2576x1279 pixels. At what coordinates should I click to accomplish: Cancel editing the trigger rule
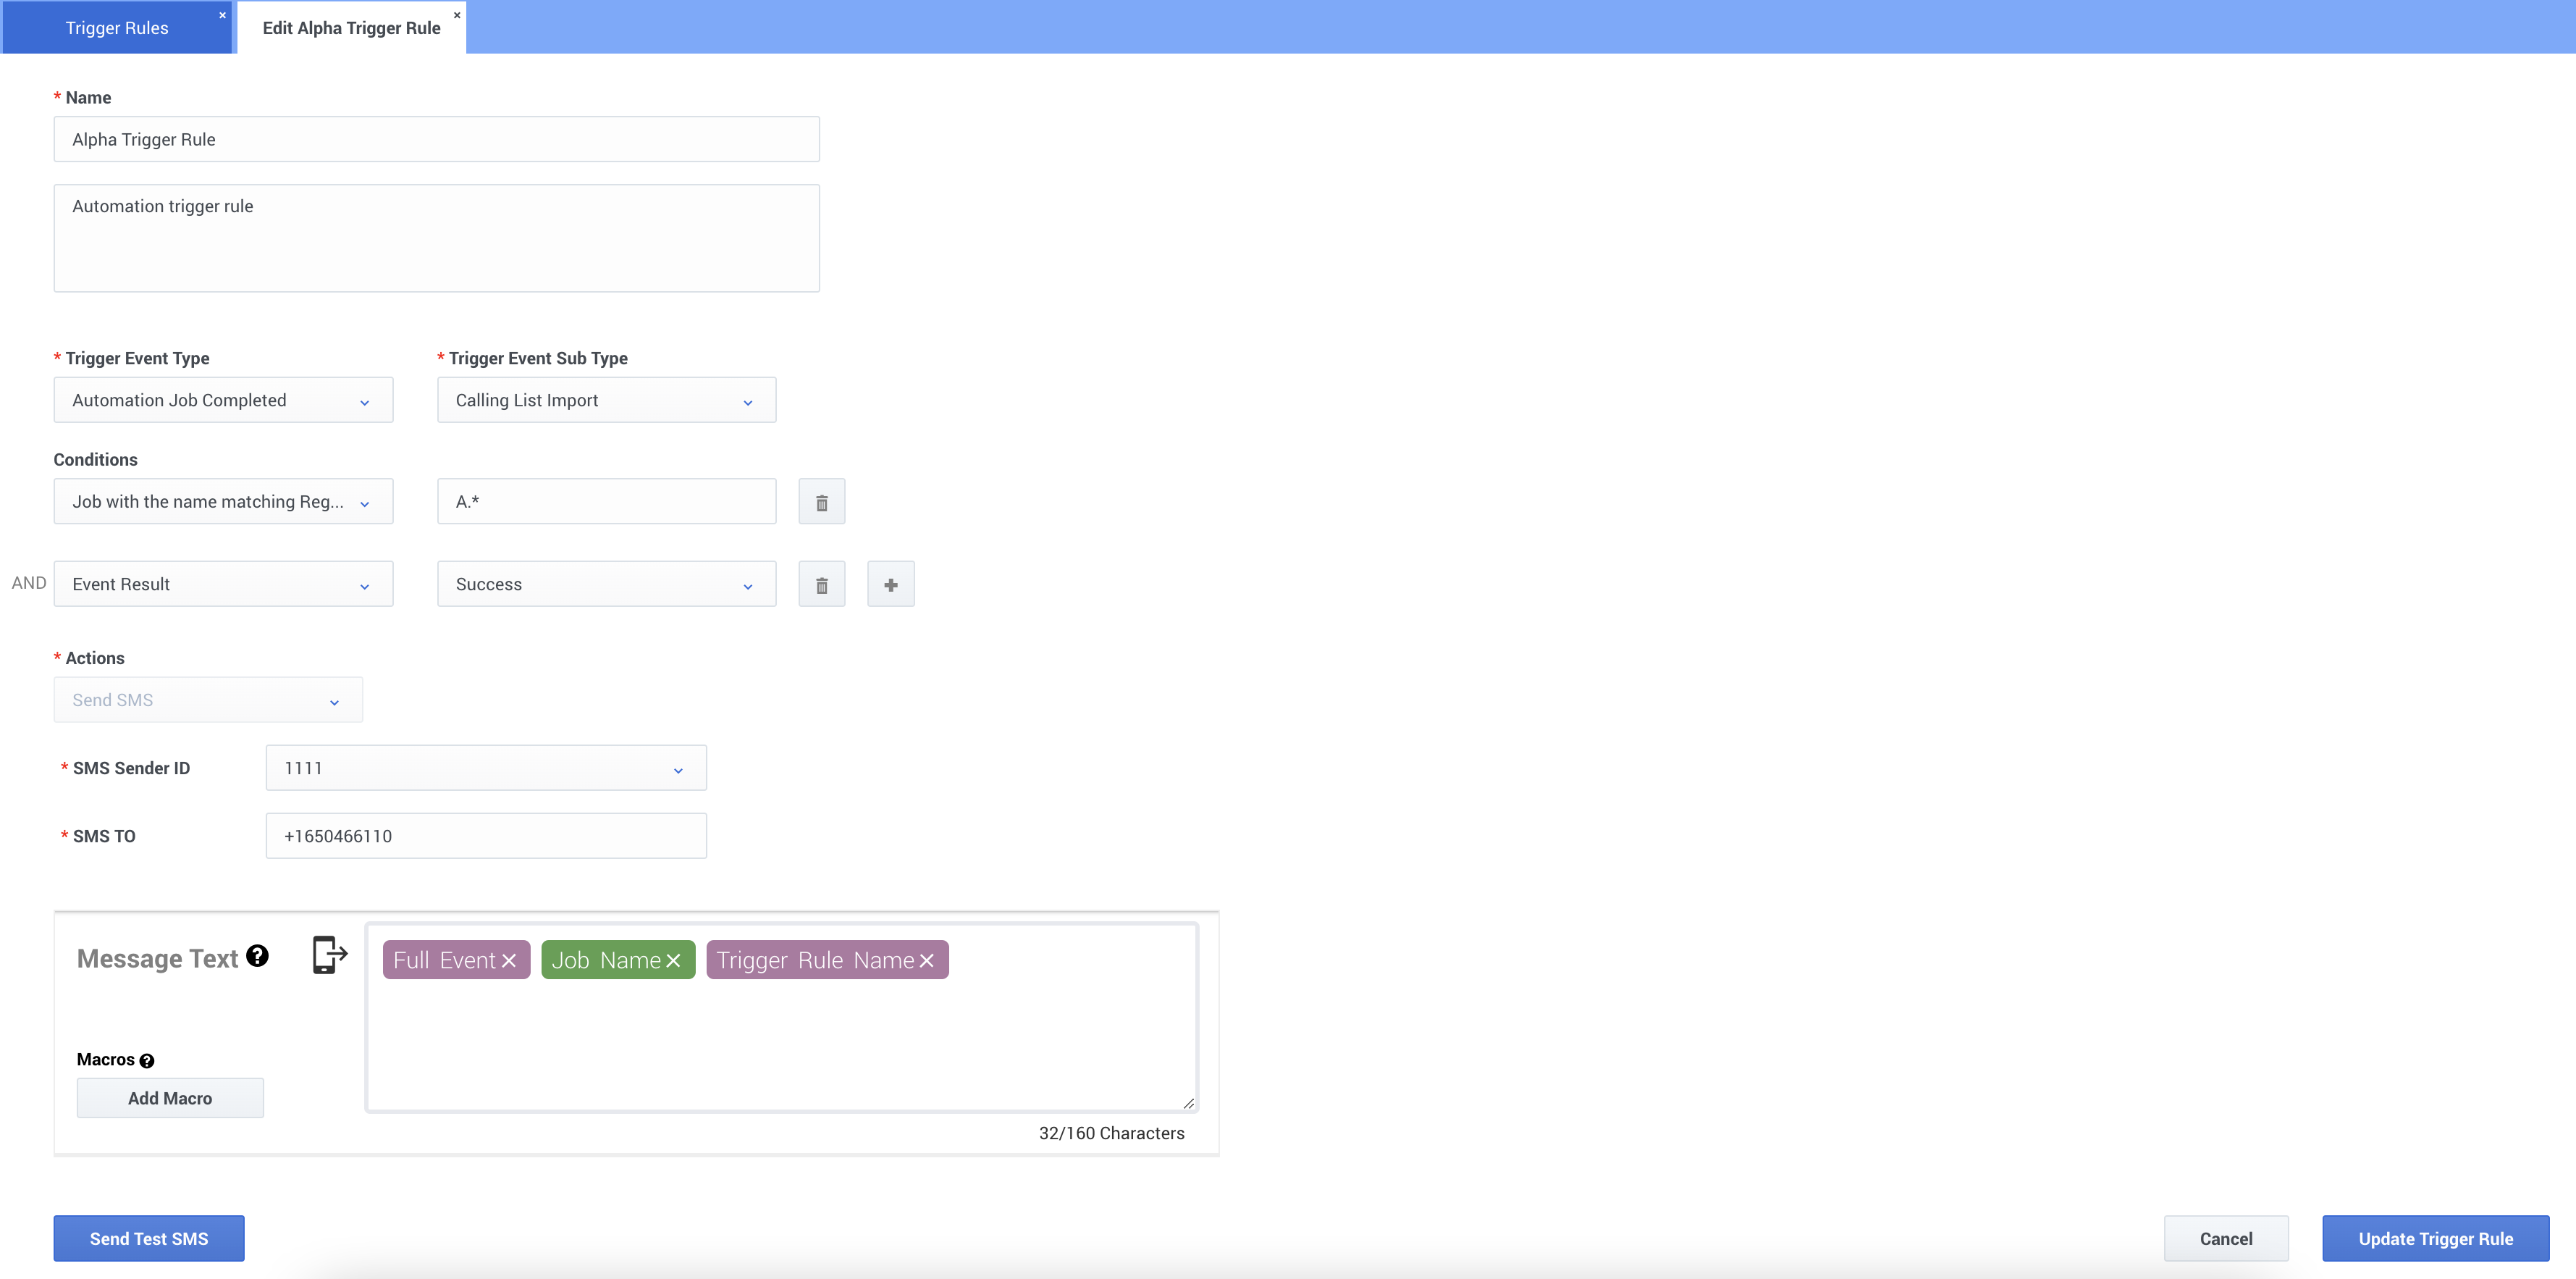click(x=2226, y=1239)
